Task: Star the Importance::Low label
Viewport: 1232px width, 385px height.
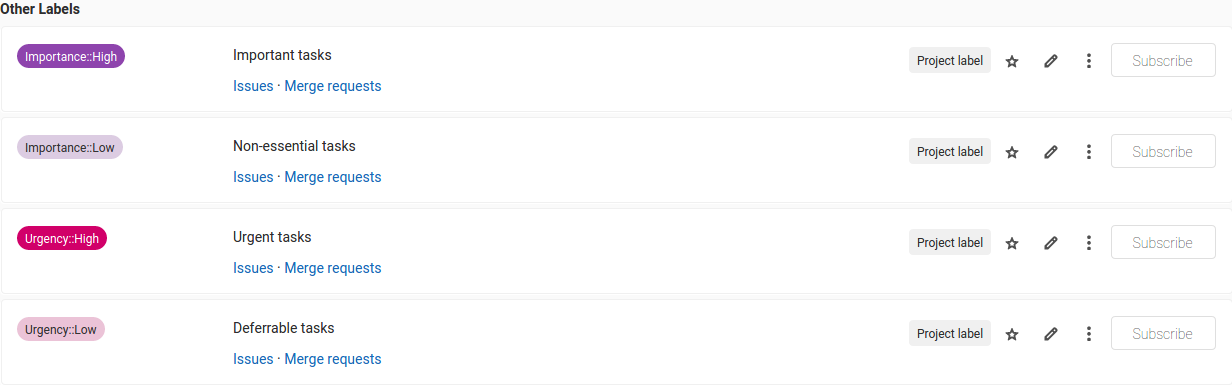Action: (x=1011, y=152)
